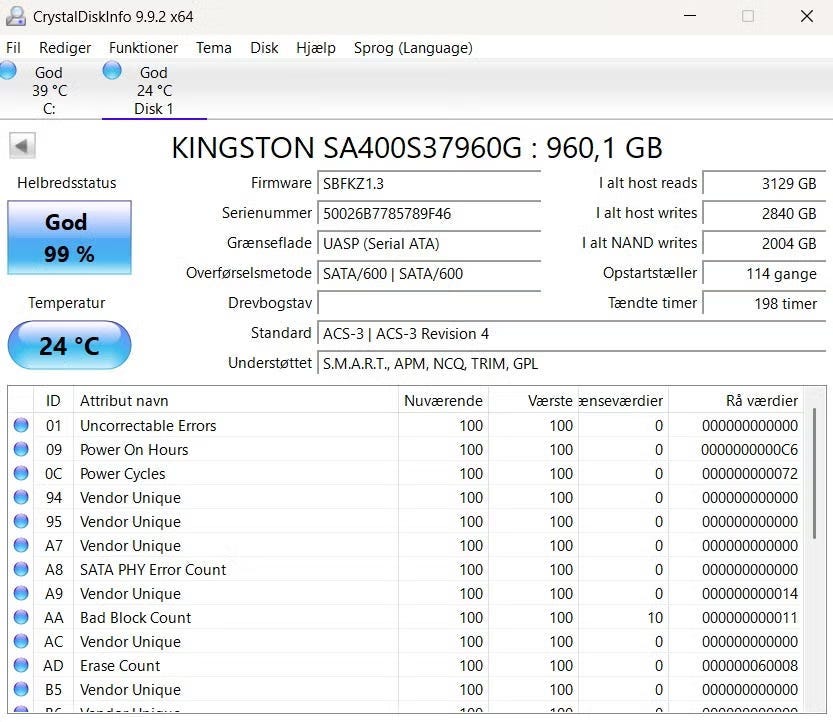Click the Tændte timer value 198 timer

coord(764,303)
